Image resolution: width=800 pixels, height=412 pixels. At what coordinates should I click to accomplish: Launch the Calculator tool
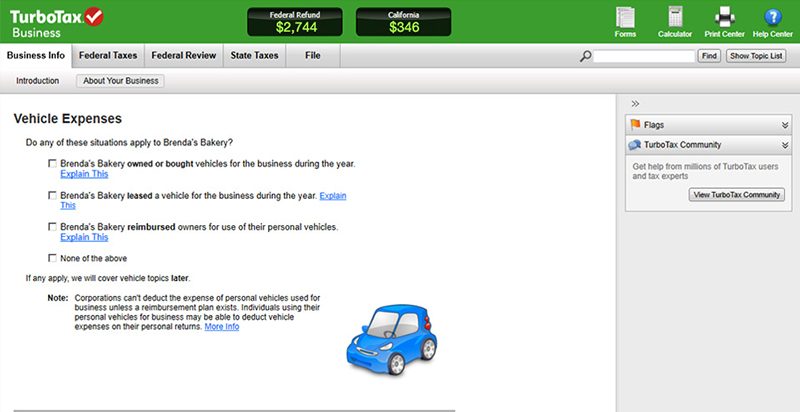(675, 18)
